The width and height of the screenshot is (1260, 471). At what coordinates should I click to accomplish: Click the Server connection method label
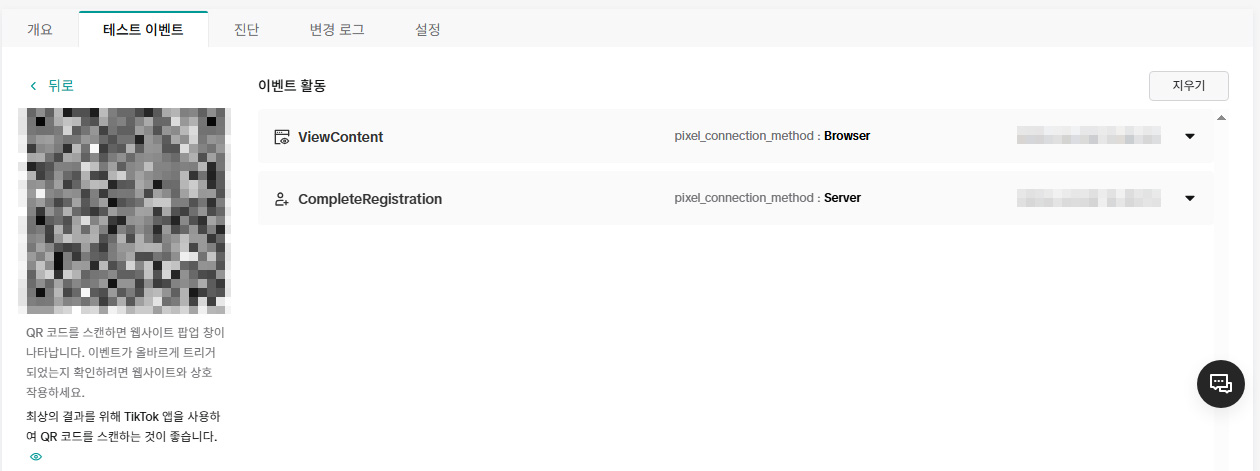[x=842, y=198]
